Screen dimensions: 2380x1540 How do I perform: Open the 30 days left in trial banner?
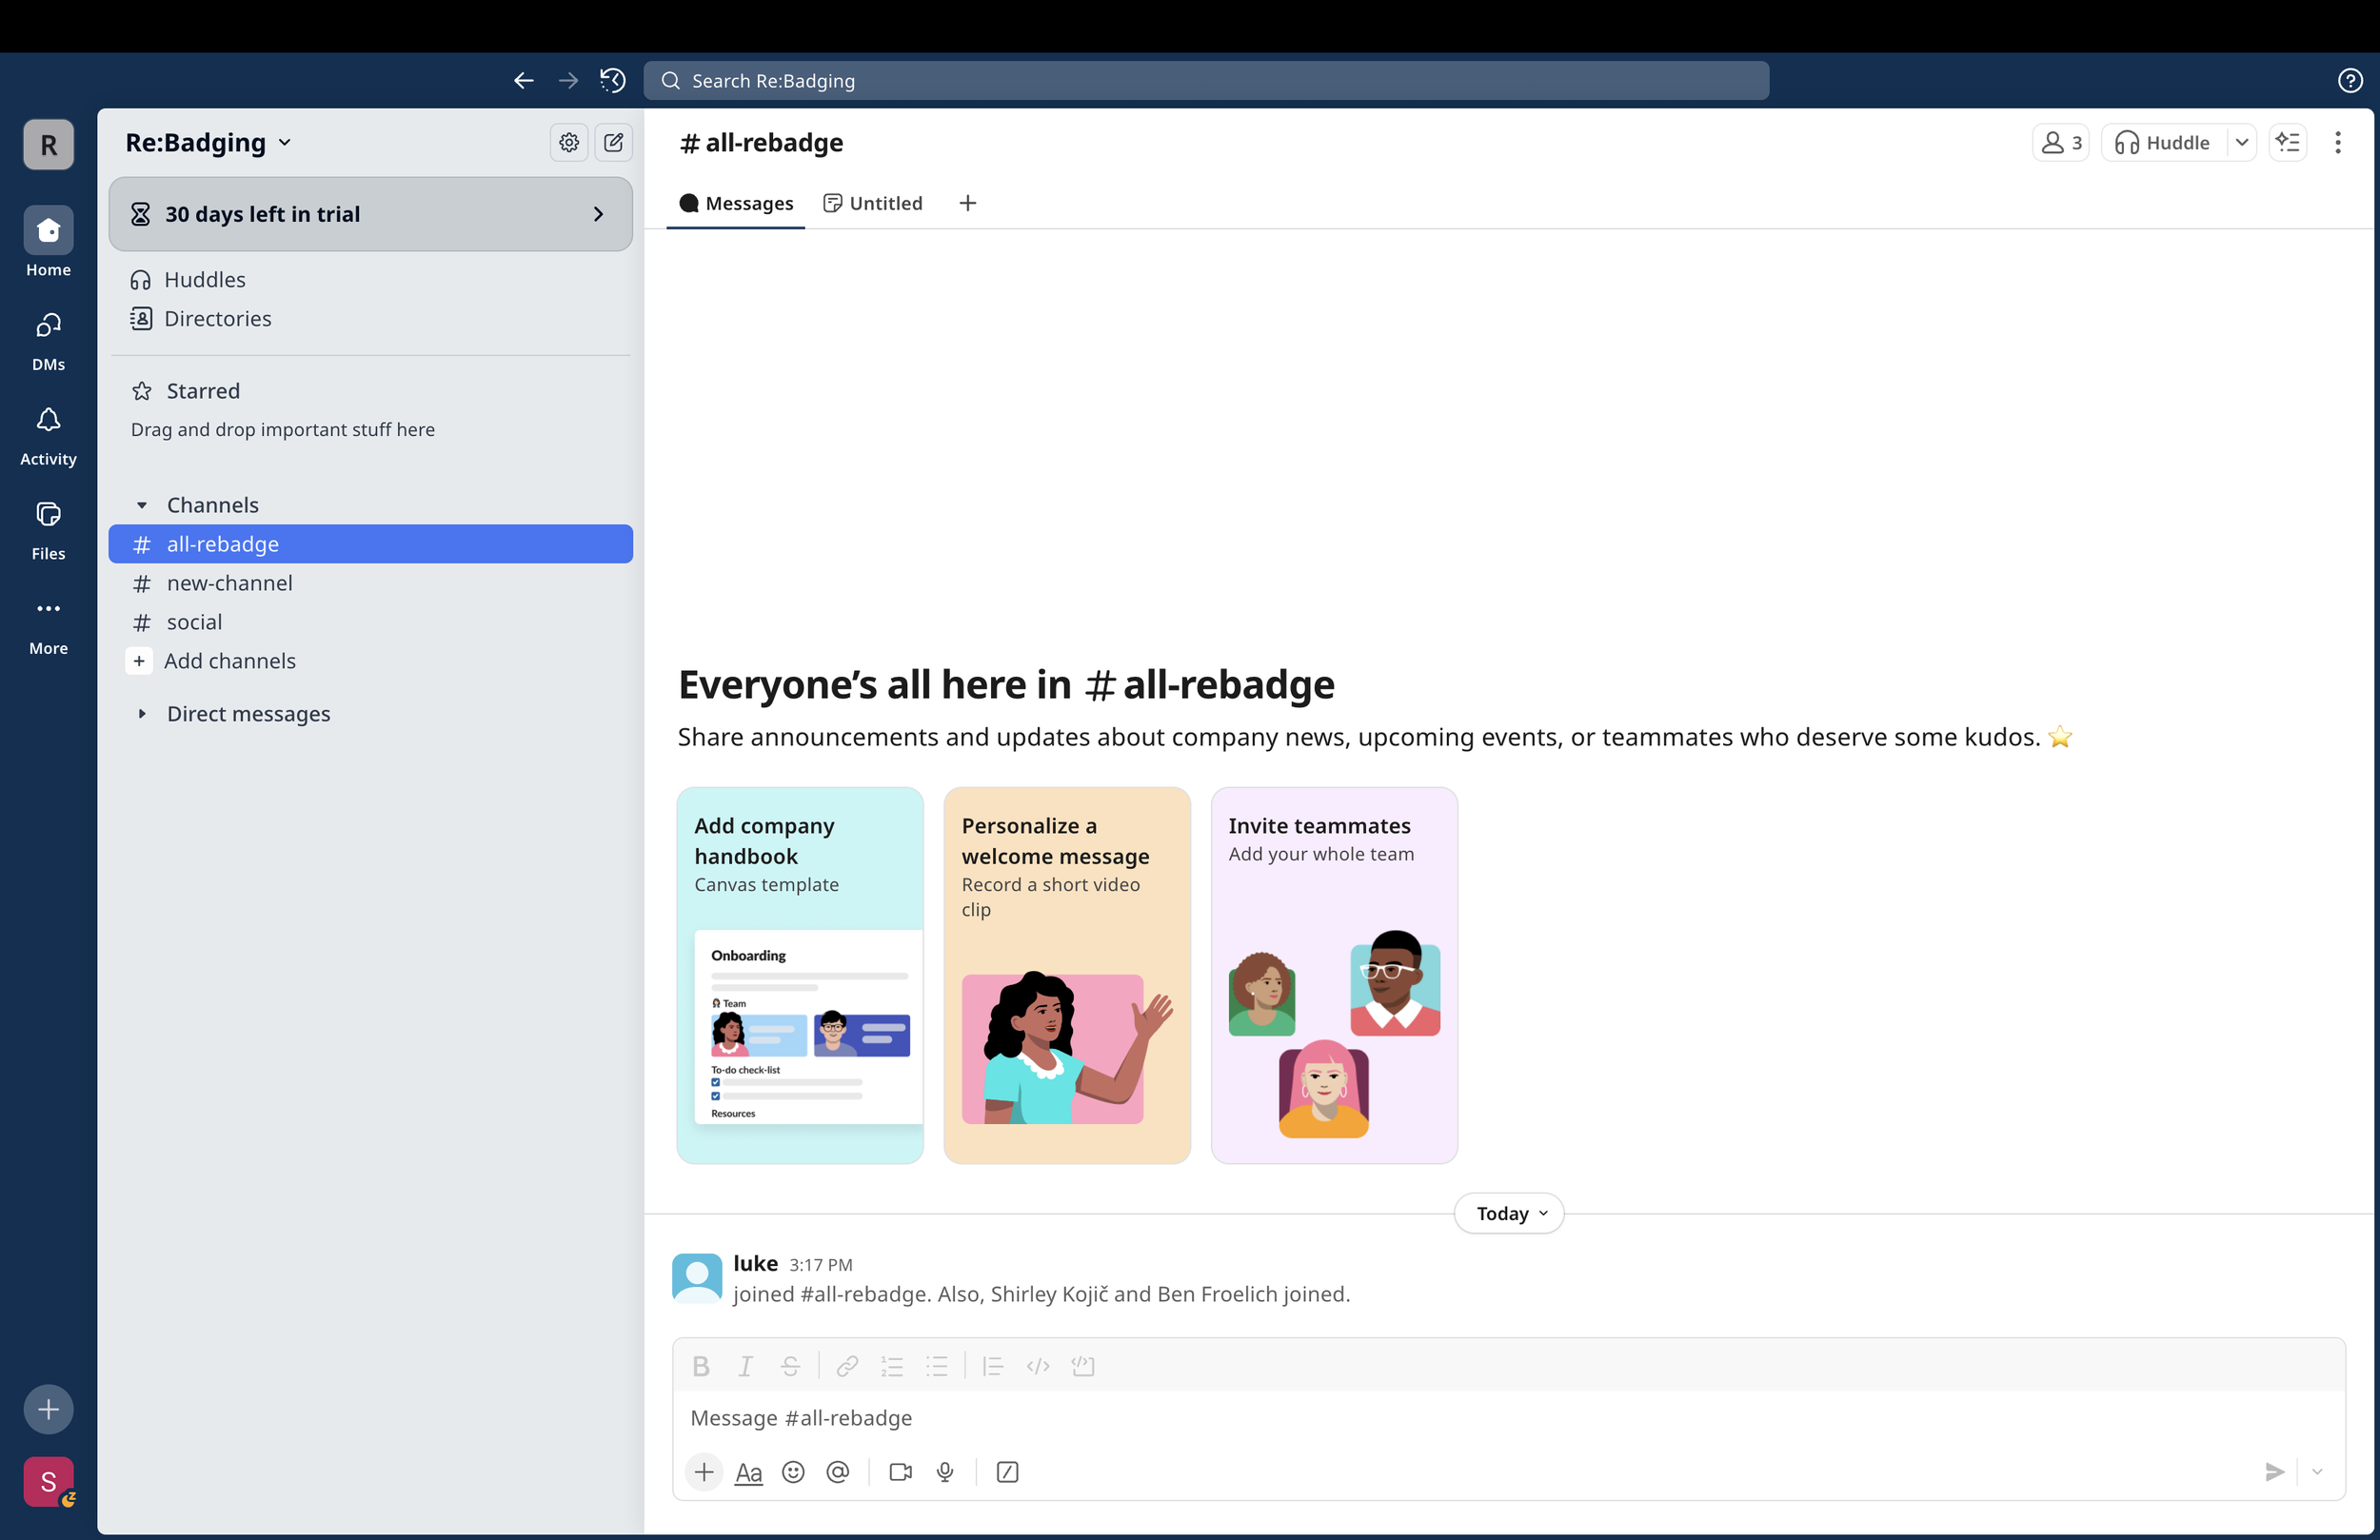pyautogui.click(x=370, y=214)
